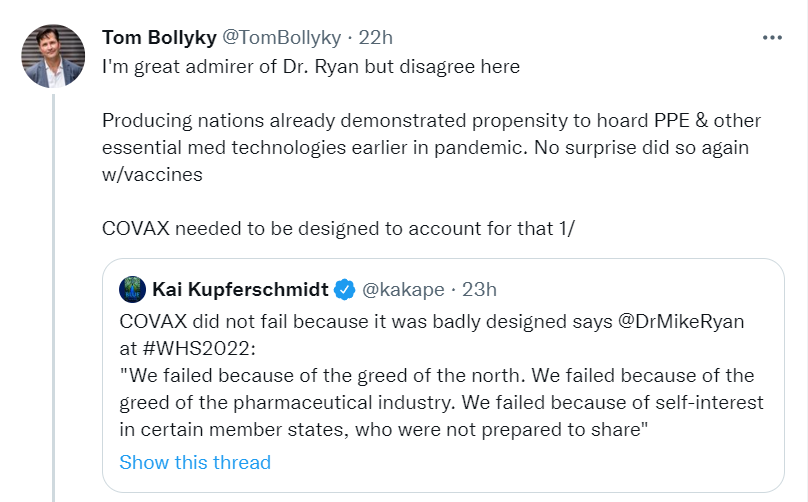Click the Kai Kupferschmidt display name
Image resolution: width=808 pixels, height=502 pixels.
[241, 290]
